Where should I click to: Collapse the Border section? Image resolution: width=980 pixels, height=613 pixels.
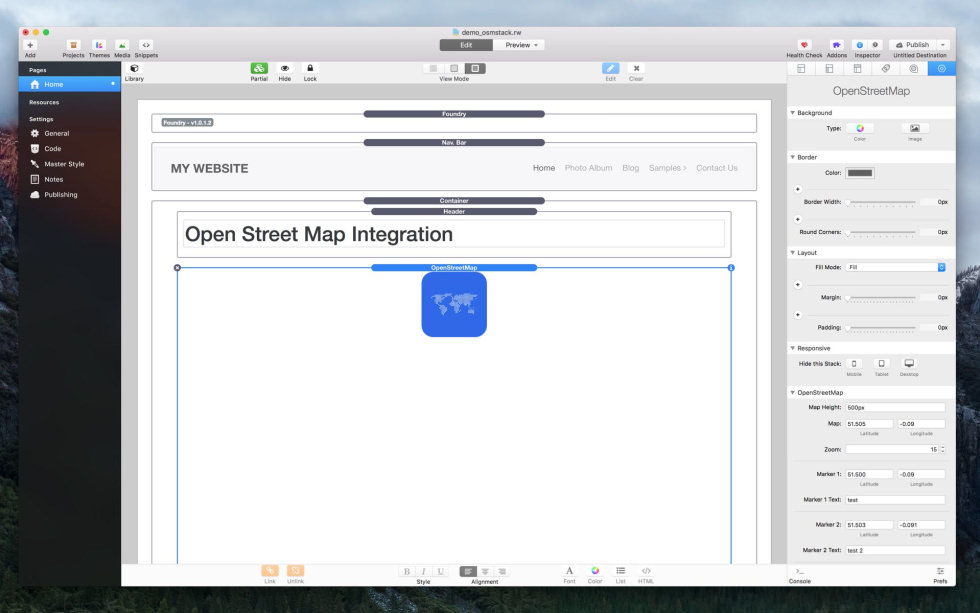click(x=792, y=157)
